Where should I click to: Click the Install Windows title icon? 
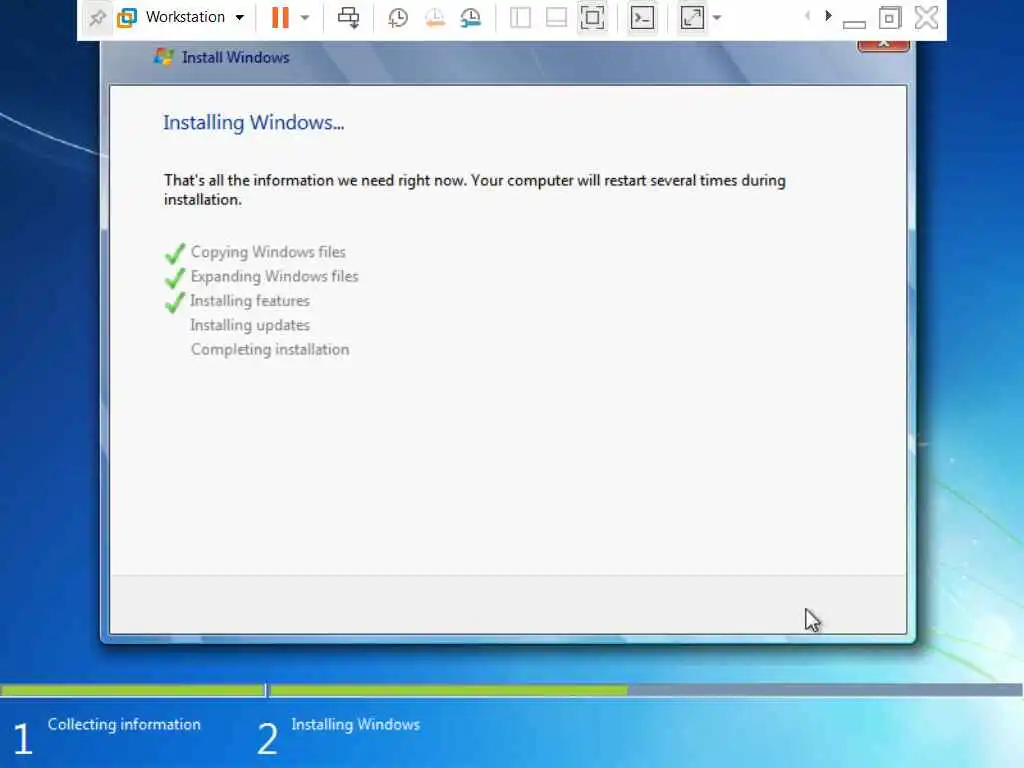(163, 57)
